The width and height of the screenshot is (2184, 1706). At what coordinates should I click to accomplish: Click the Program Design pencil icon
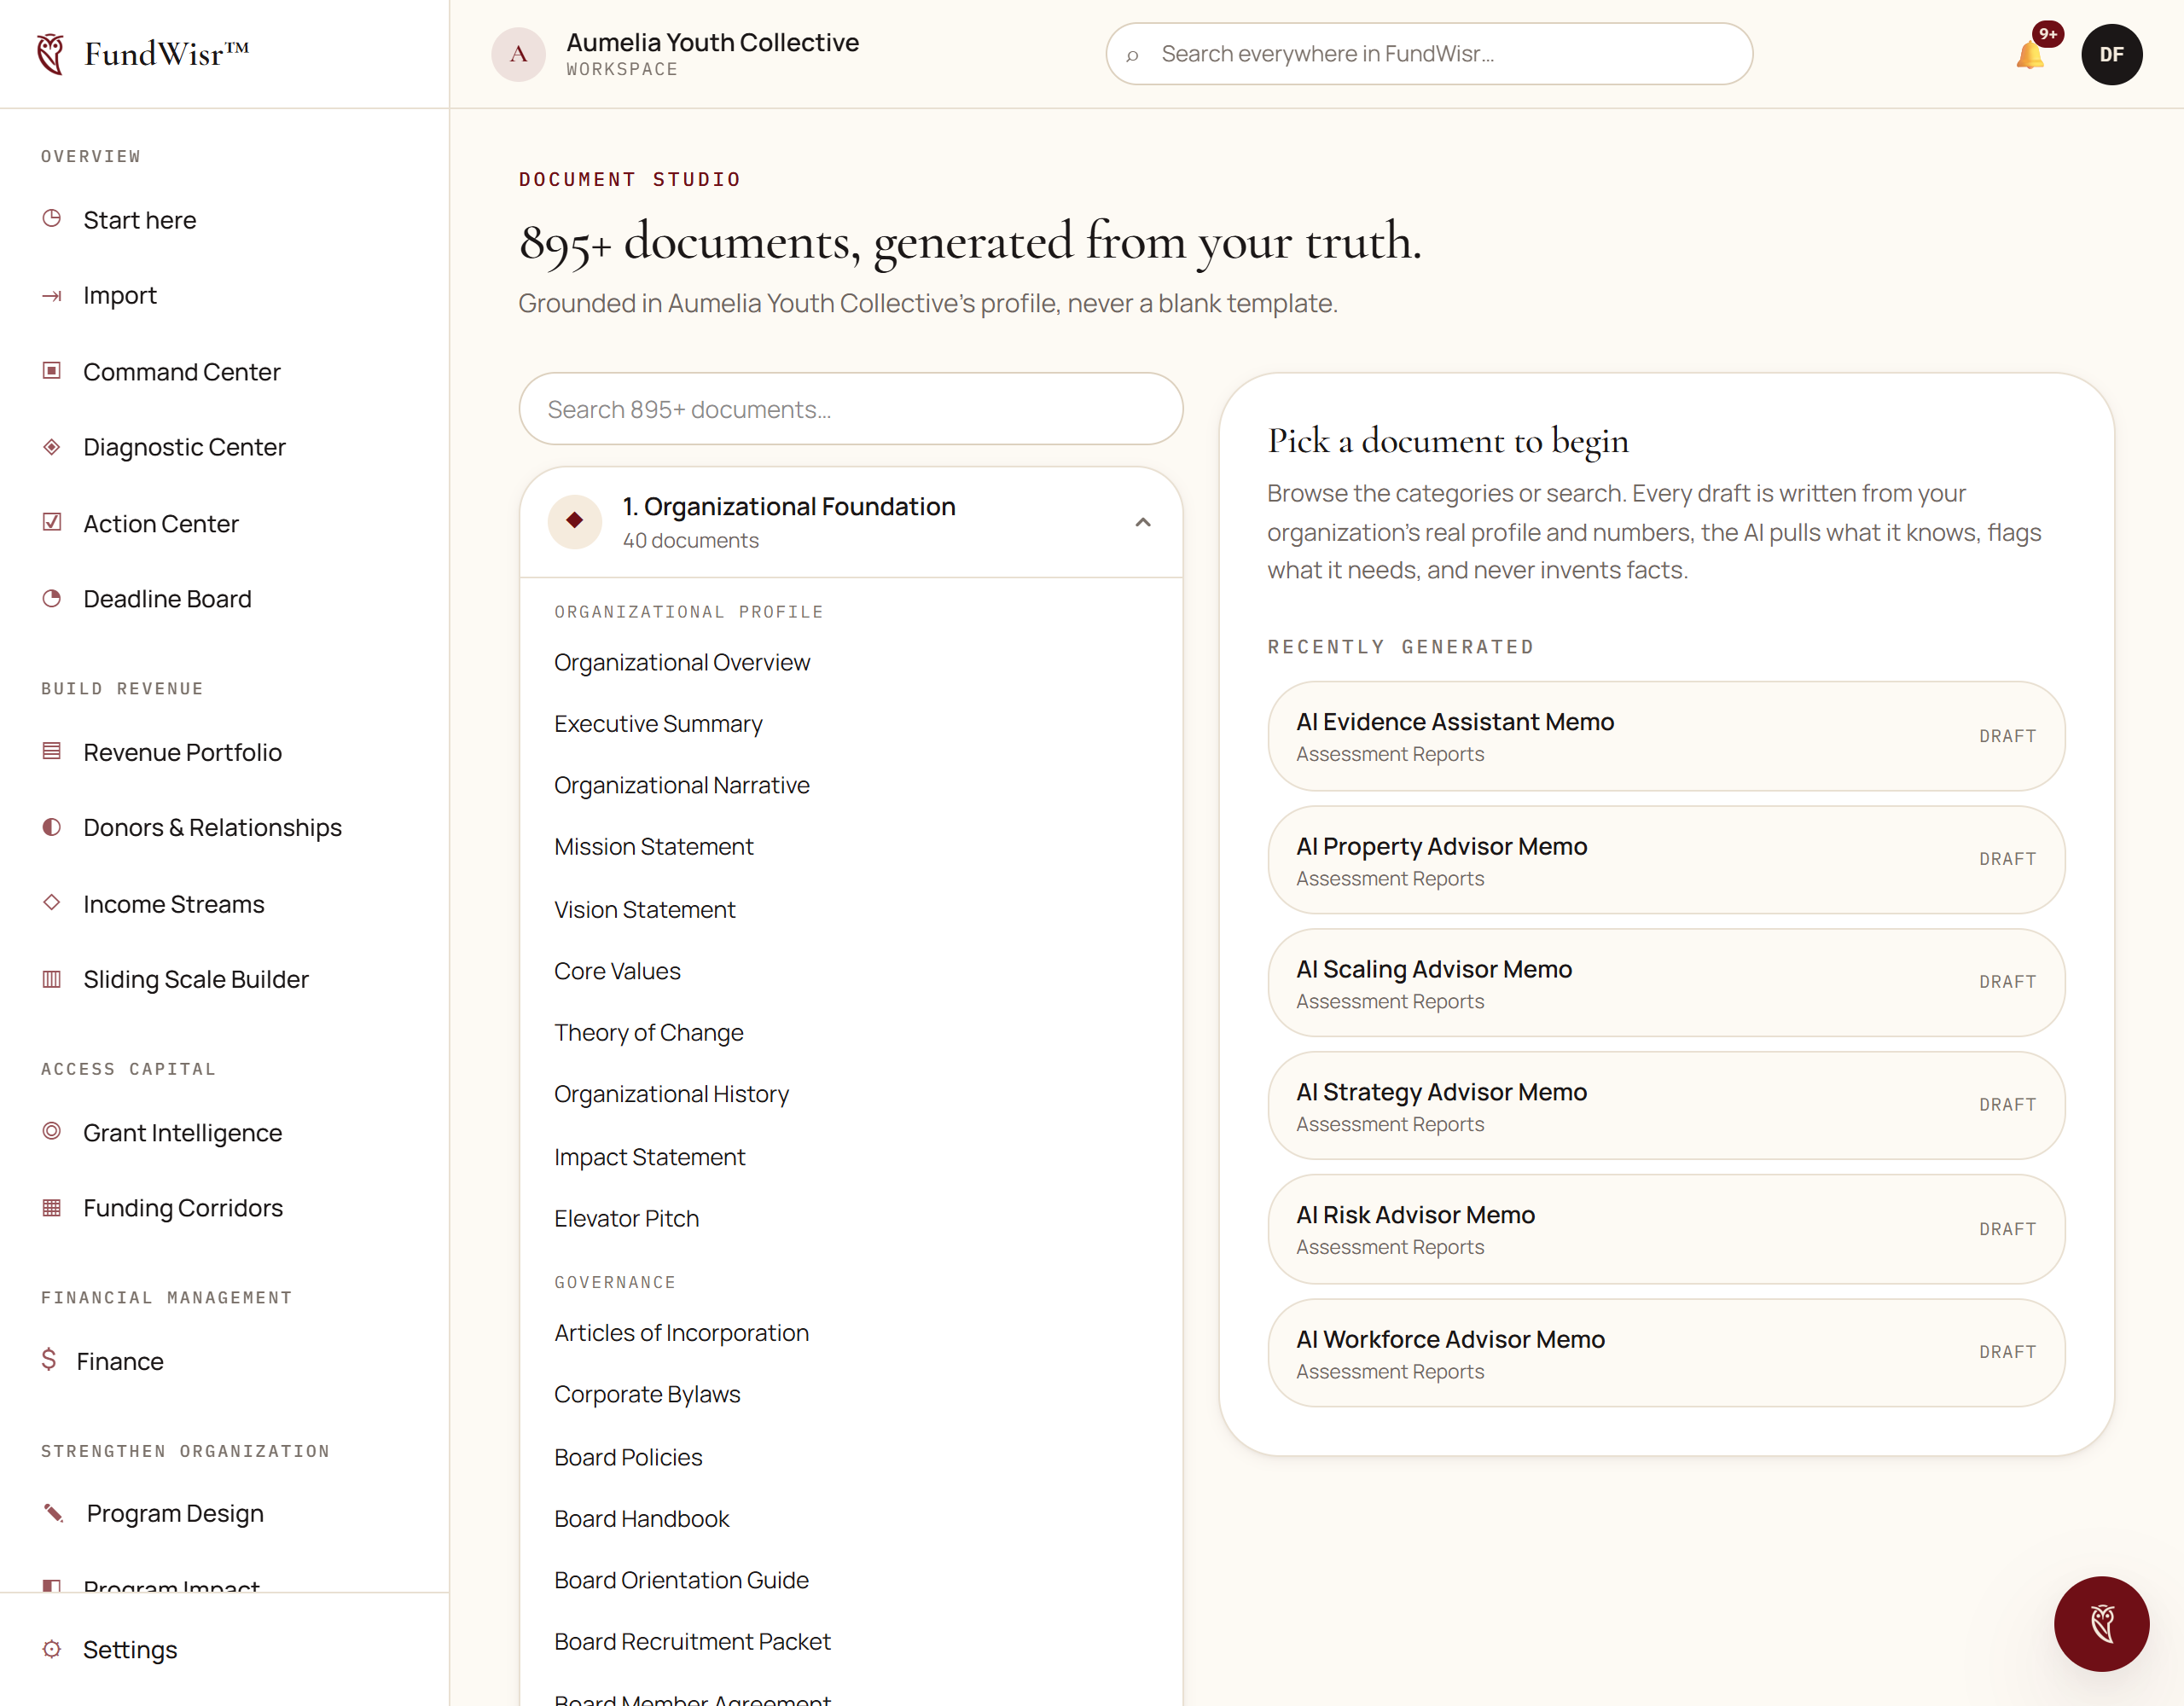(54, 1512)
